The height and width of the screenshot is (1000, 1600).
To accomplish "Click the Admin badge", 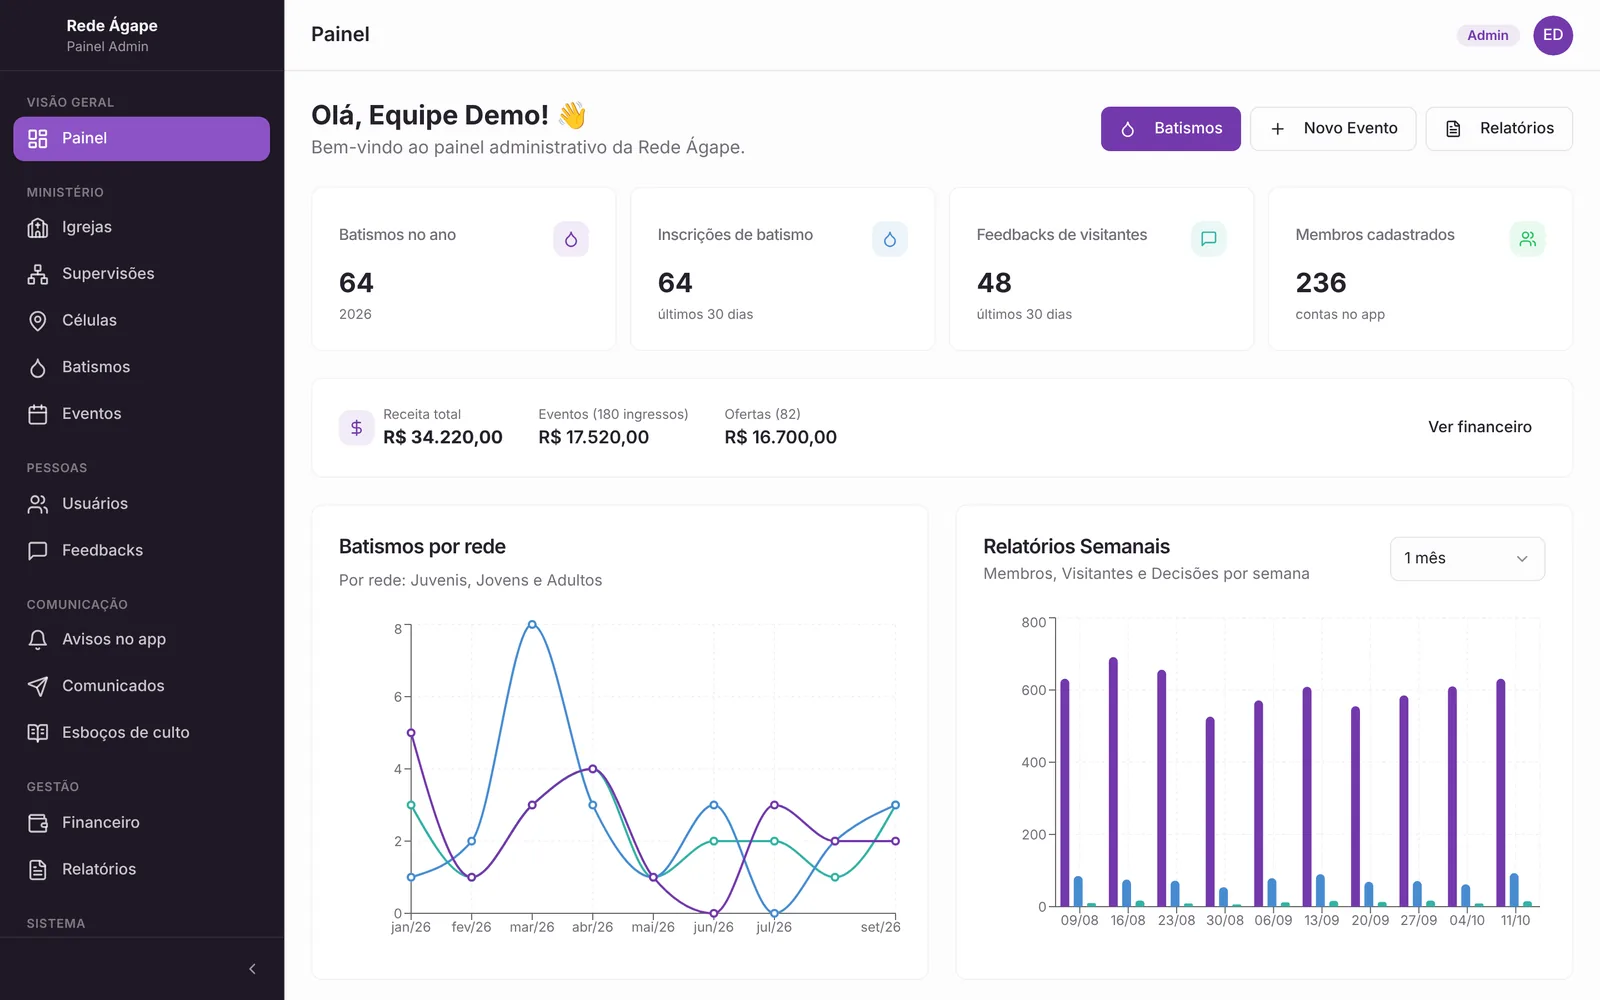I will pyautogui.click(x=1488, y=35).
